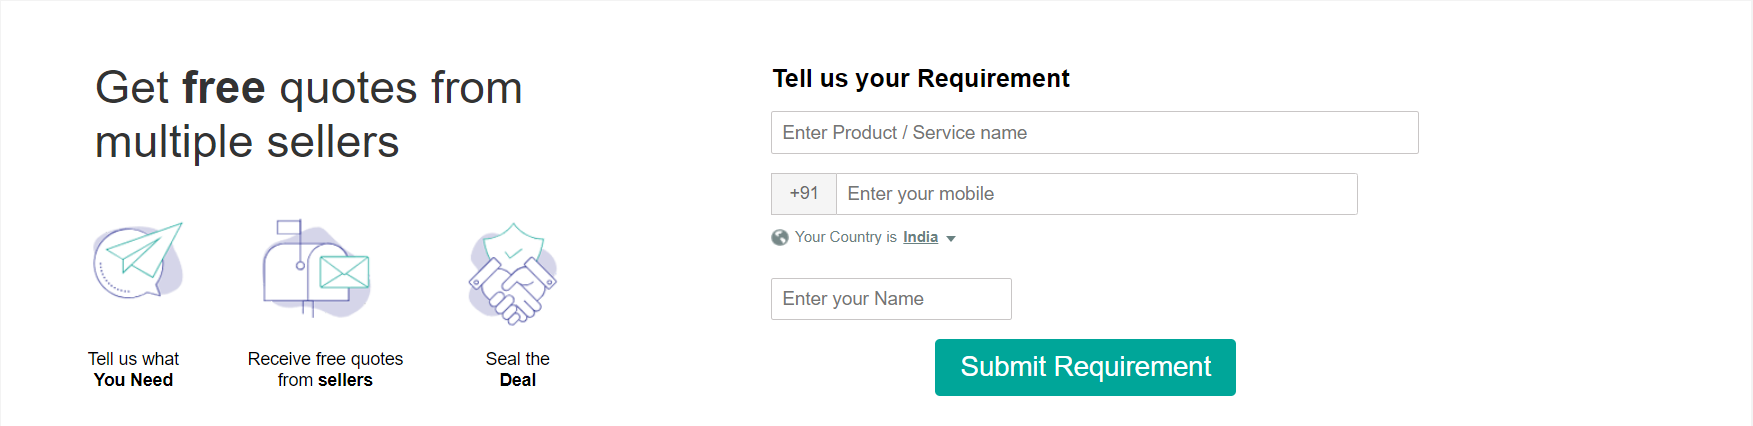The height and width of the screenshot is (426, 1753).
Task: Click the 'Tell us your Requirement' heading
Action: tap(921, 79)
